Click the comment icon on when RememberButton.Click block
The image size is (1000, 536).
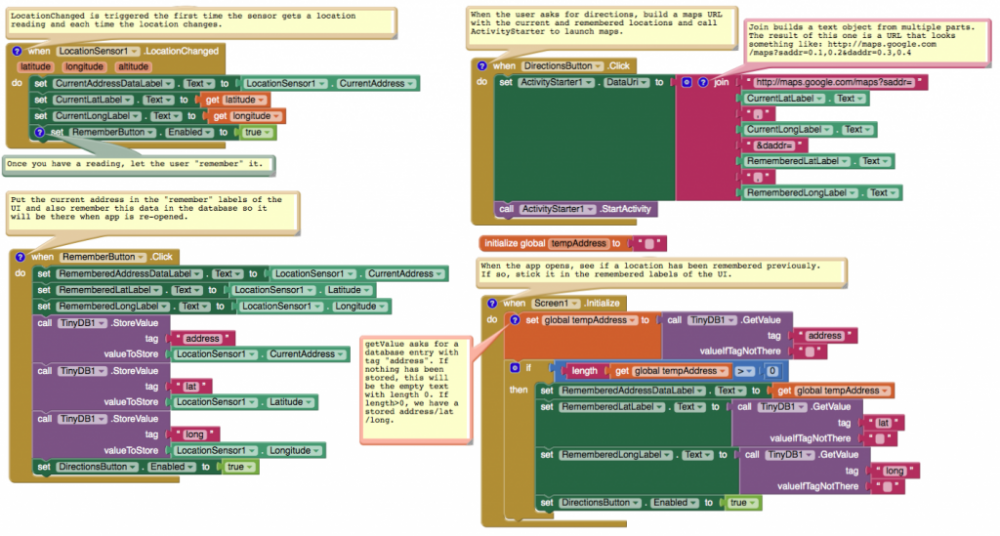pos(20,257)
